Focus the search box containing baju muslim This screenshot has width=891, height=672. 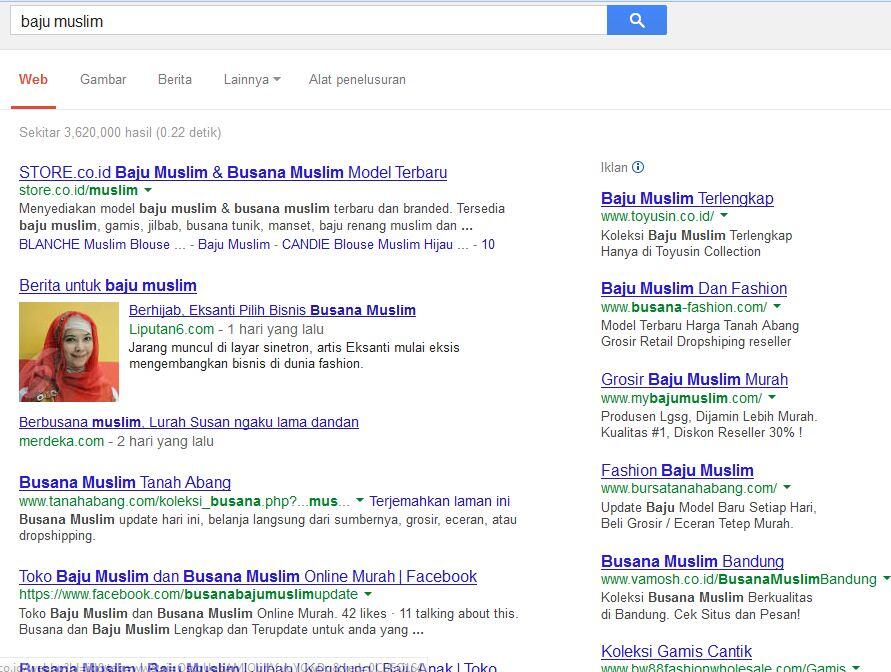point(309,21)
